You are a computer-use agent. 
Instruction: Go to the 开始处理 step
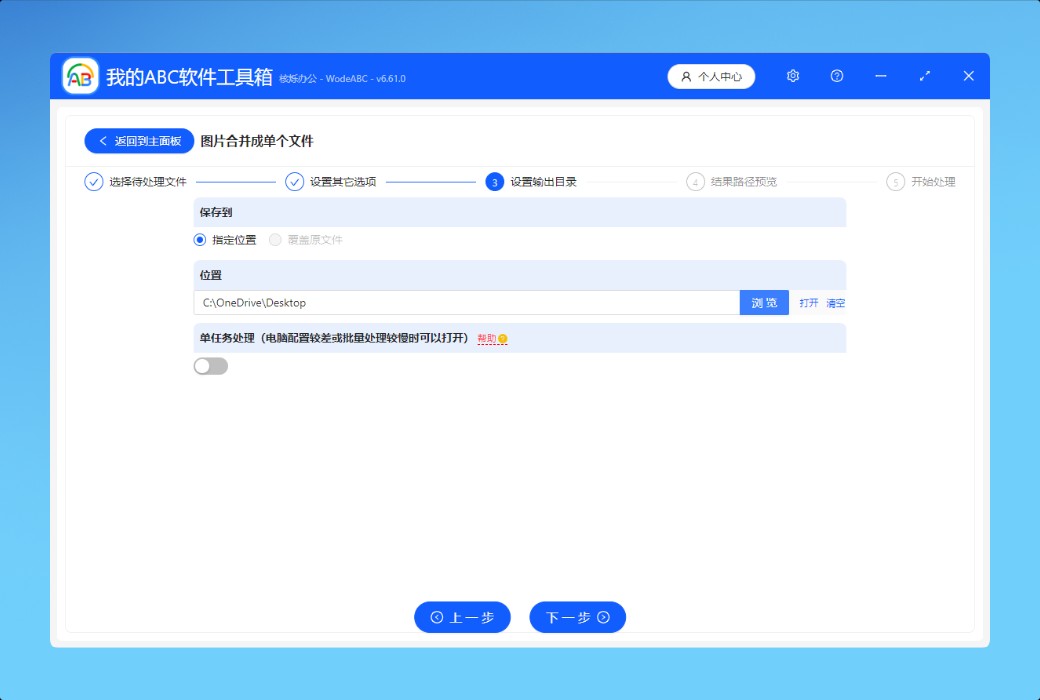932,182
